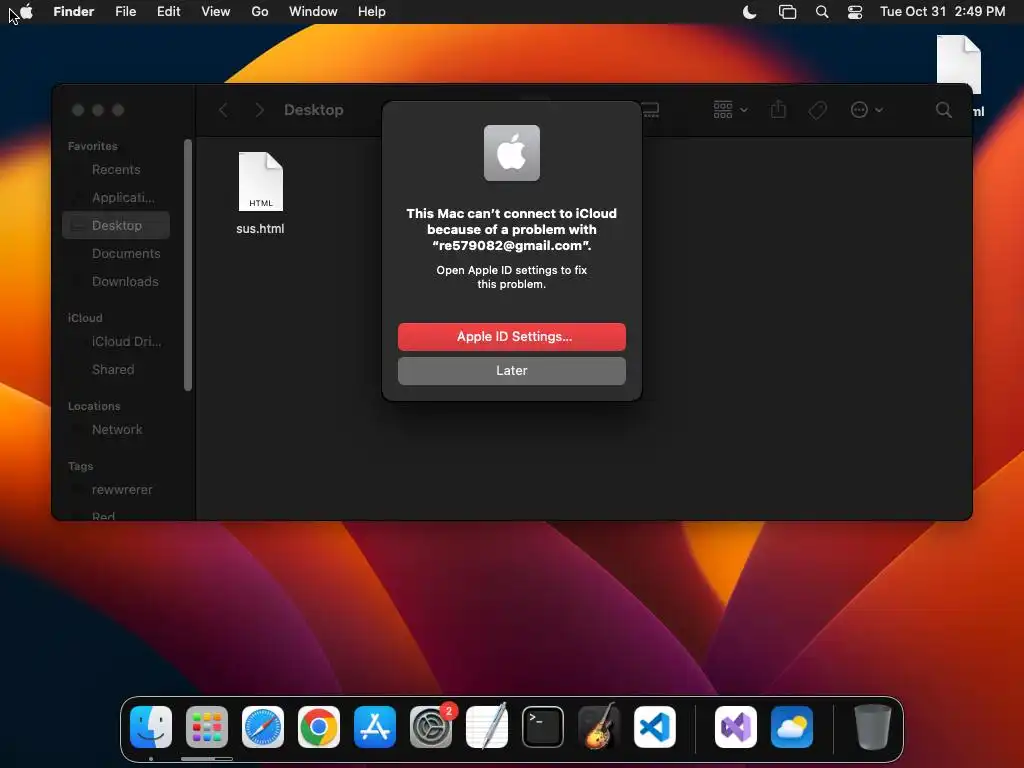Viewport: 1024px width, 768px height.
Task: Open App Store from the Dock
Action: pyautogui.click(x=375, y=727)
